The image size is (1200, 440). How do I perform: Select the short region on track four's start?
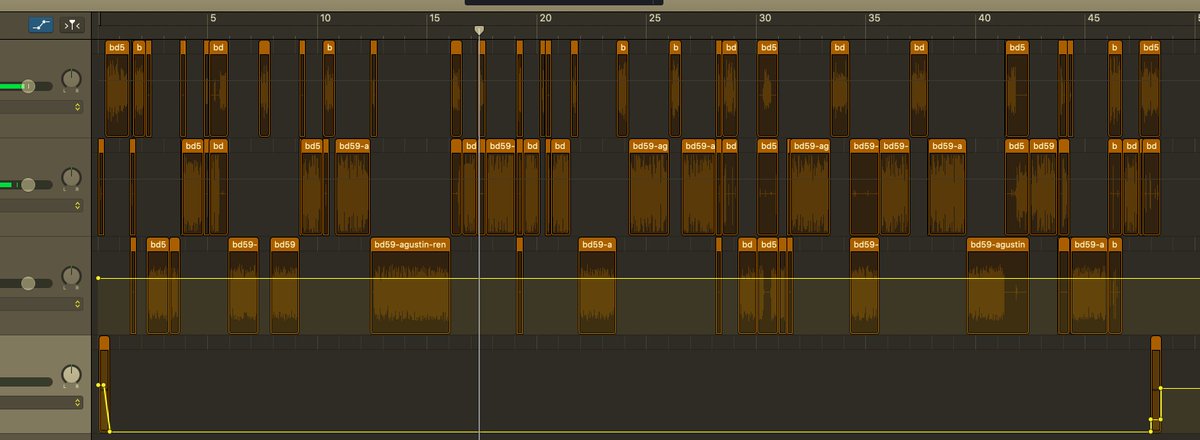(x=104, y=384)
